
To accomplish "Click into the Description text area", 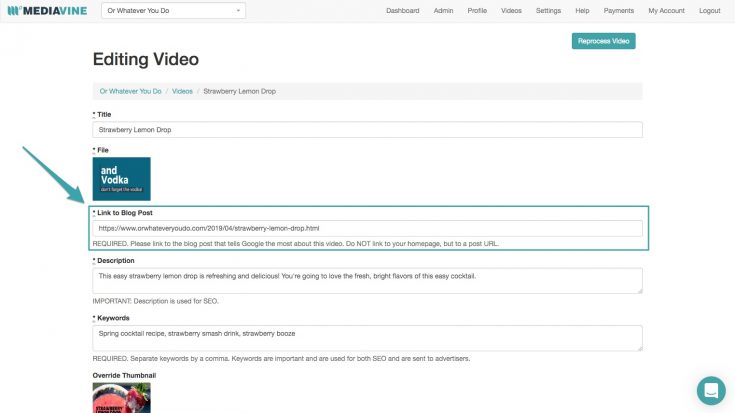I will [x=367, y=280].
